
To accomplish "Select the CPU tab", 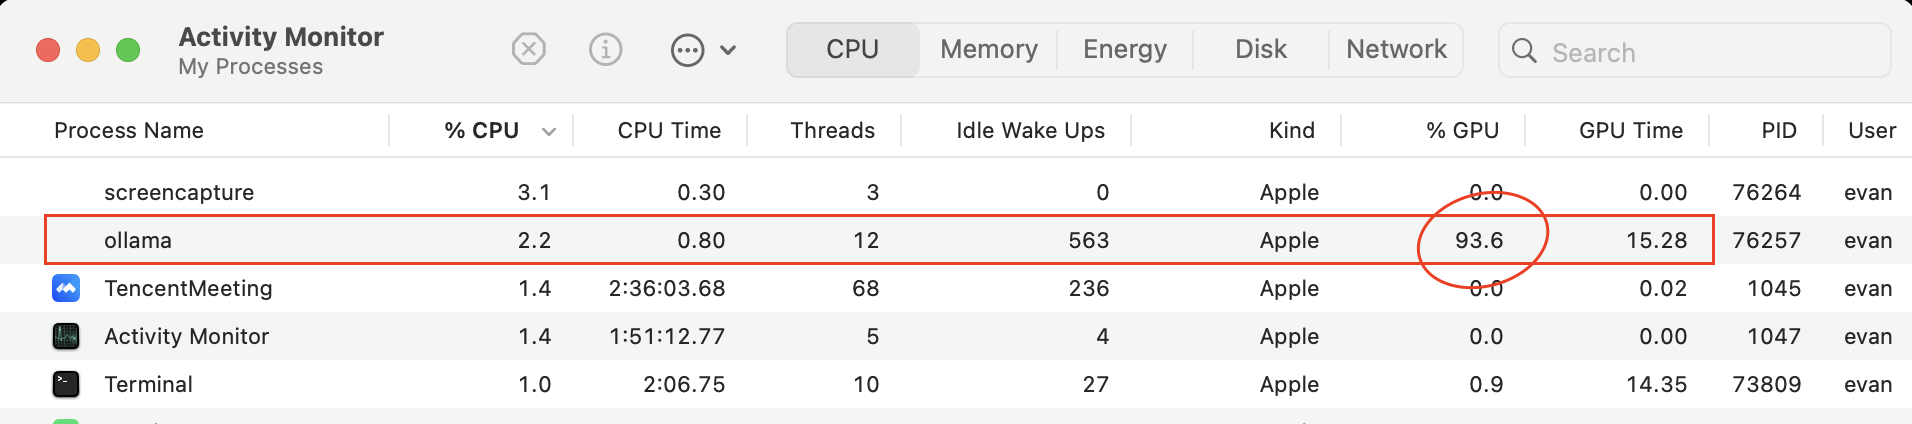I will 853,49.
